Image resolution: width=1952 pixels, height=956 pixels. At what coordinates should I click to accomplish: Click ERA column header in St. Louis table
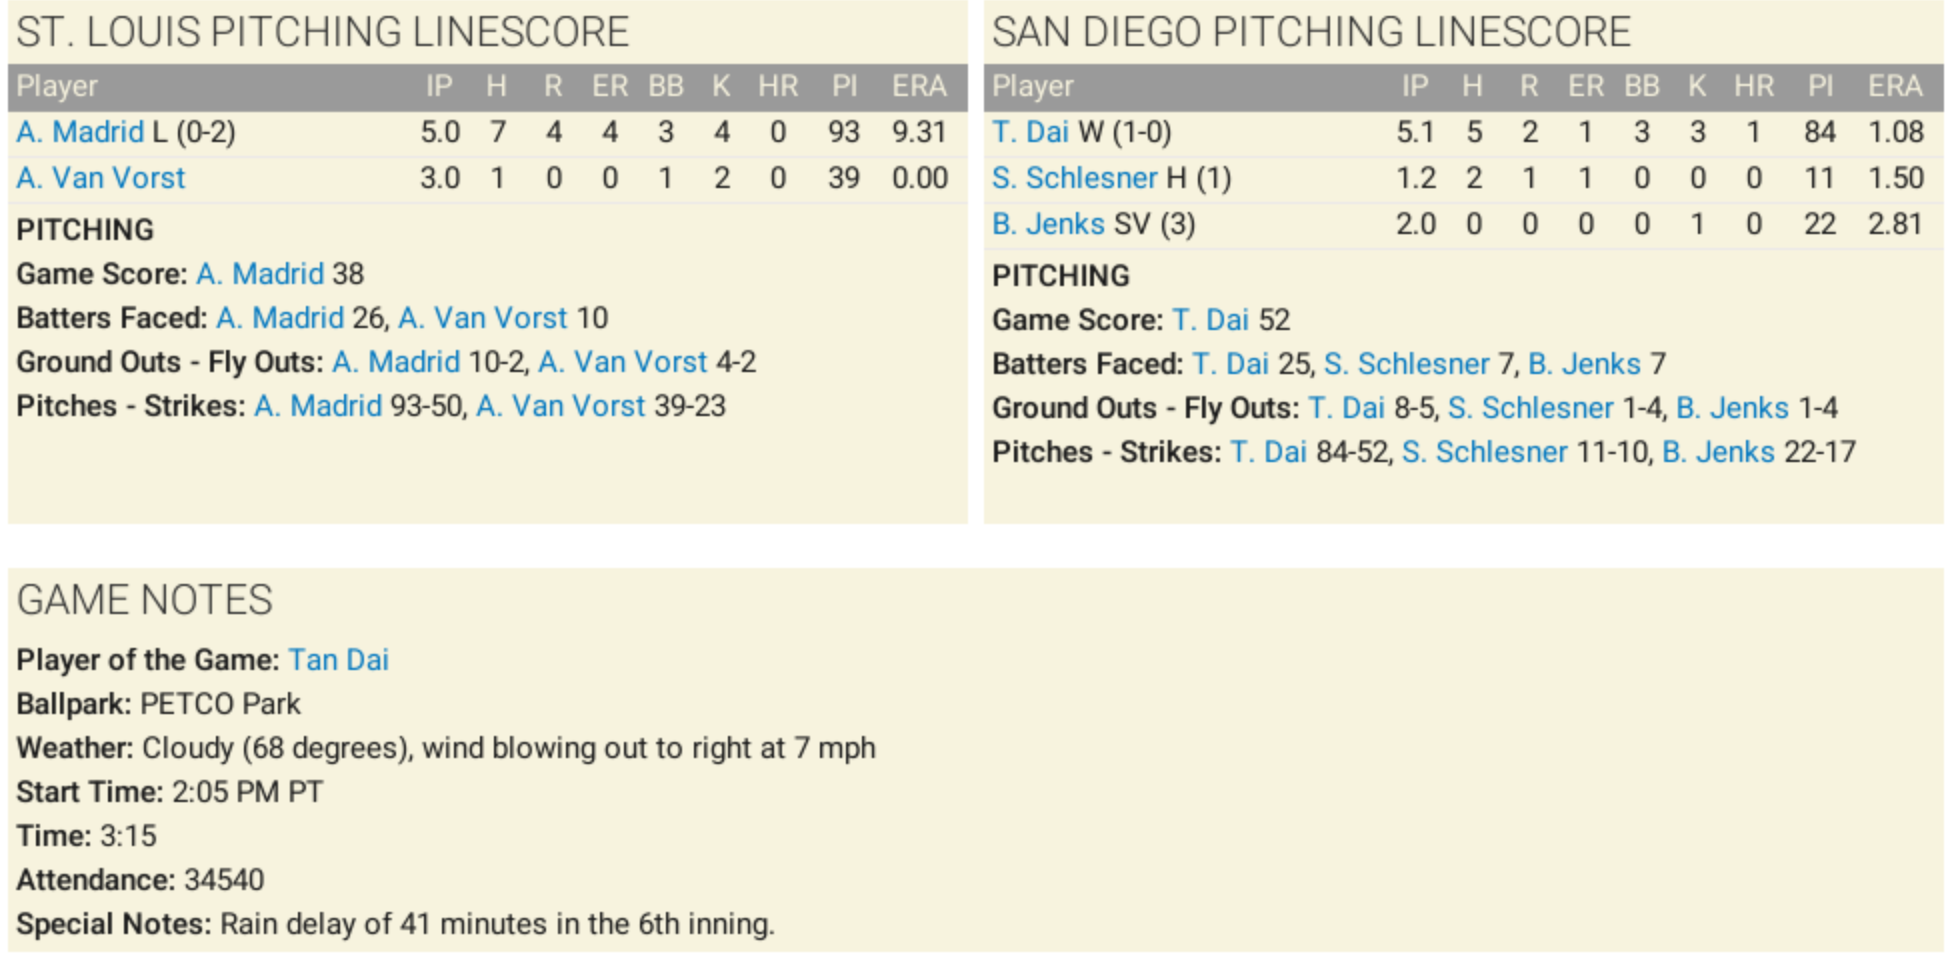pyautogui.click(x=919, y=87)
